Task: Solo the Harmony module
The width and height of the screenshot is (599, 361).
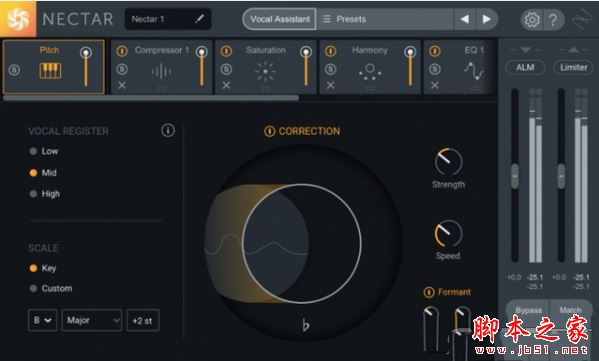Action: [x=330, y=70]
